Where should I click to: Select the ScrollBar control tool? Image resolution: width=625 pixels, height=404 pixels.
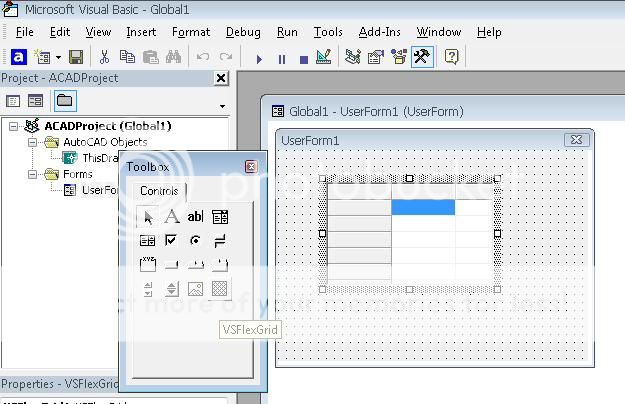pos(148,289)
